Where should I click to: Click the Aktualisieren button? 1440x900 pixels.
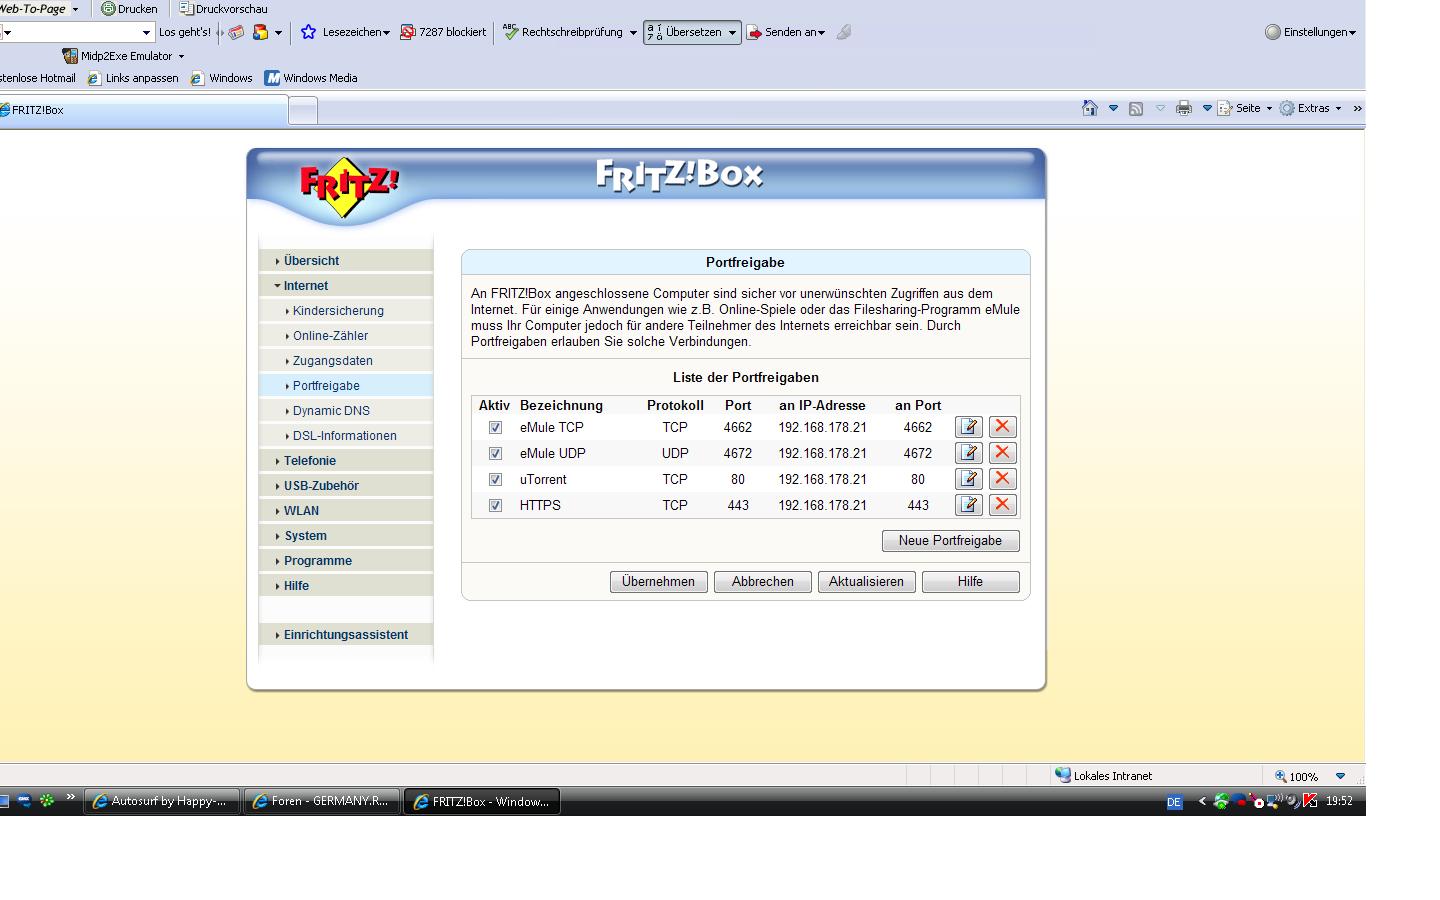[866, 581]
